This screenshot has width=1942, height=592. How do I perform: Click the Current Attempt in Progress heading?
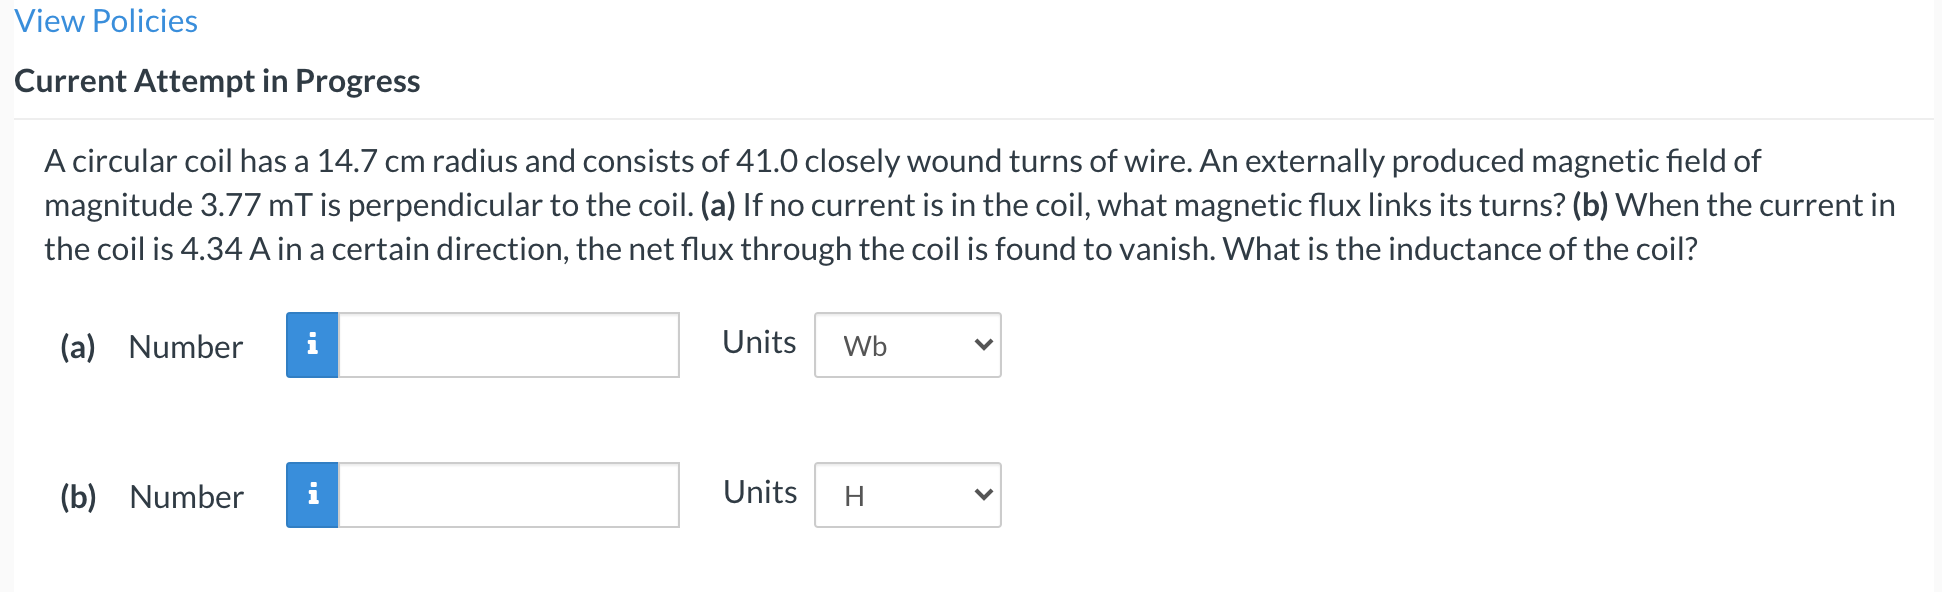point(218,81)
